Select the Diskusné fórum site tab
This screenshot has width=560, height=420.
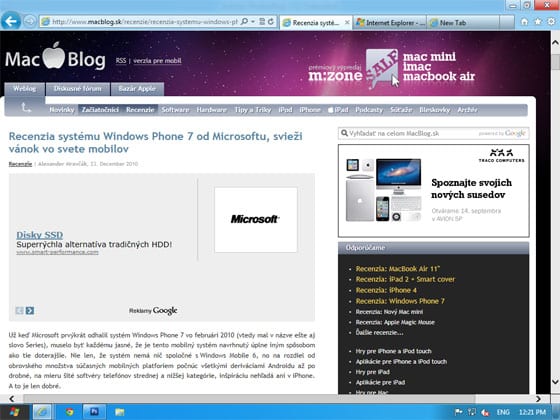(x=78, y=89)
